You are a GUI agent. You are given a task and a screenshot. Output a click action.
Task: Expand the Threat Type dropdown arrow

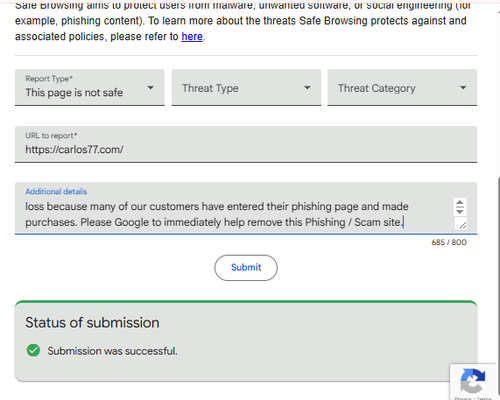pos(307,88)
